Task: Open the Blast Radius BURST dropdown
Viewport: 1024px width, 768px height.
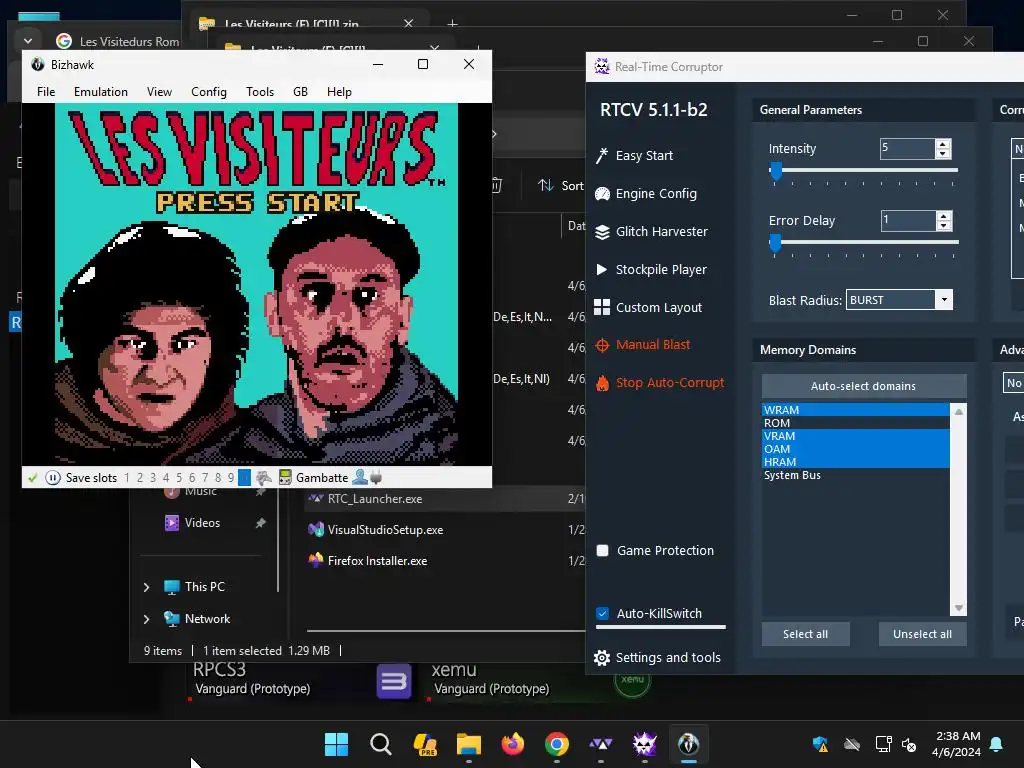Action: coord(899,300)
